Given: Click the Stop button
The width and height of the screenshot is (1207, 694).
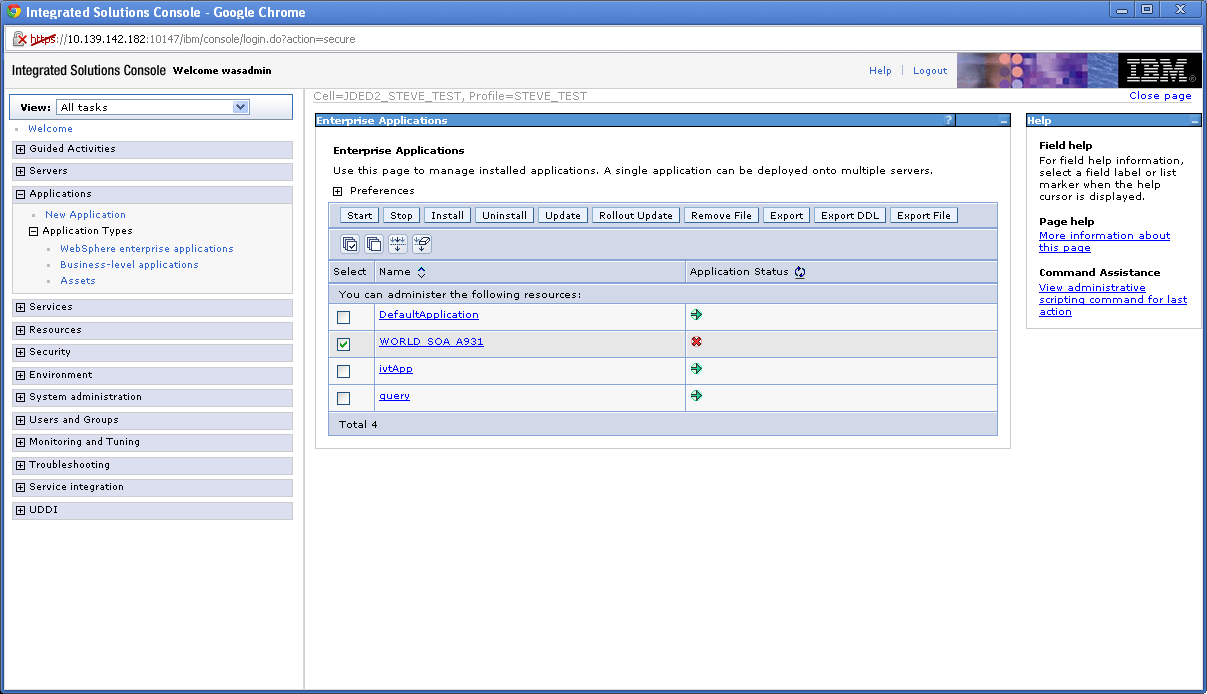Looking at the screenshot, I should [401, 215].
